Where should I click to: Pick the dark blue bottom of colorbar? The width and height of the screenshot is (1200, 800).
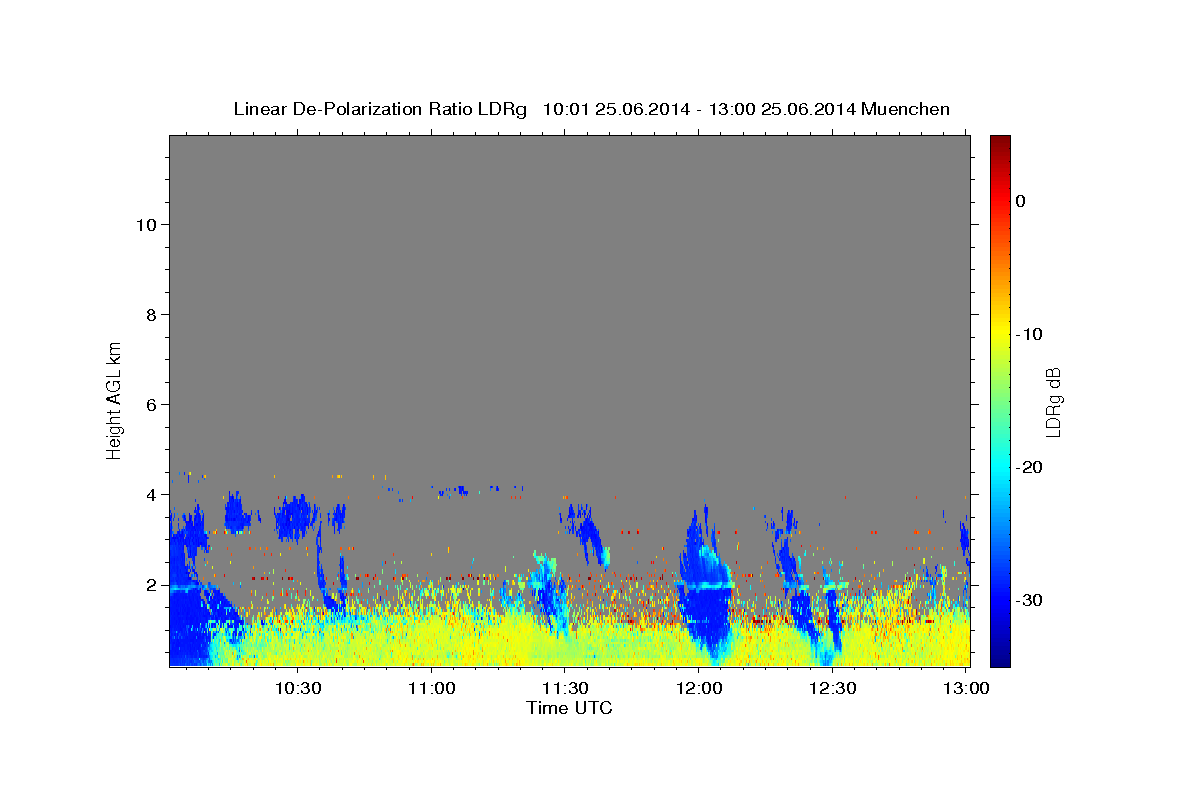(x=1000, y=658)
